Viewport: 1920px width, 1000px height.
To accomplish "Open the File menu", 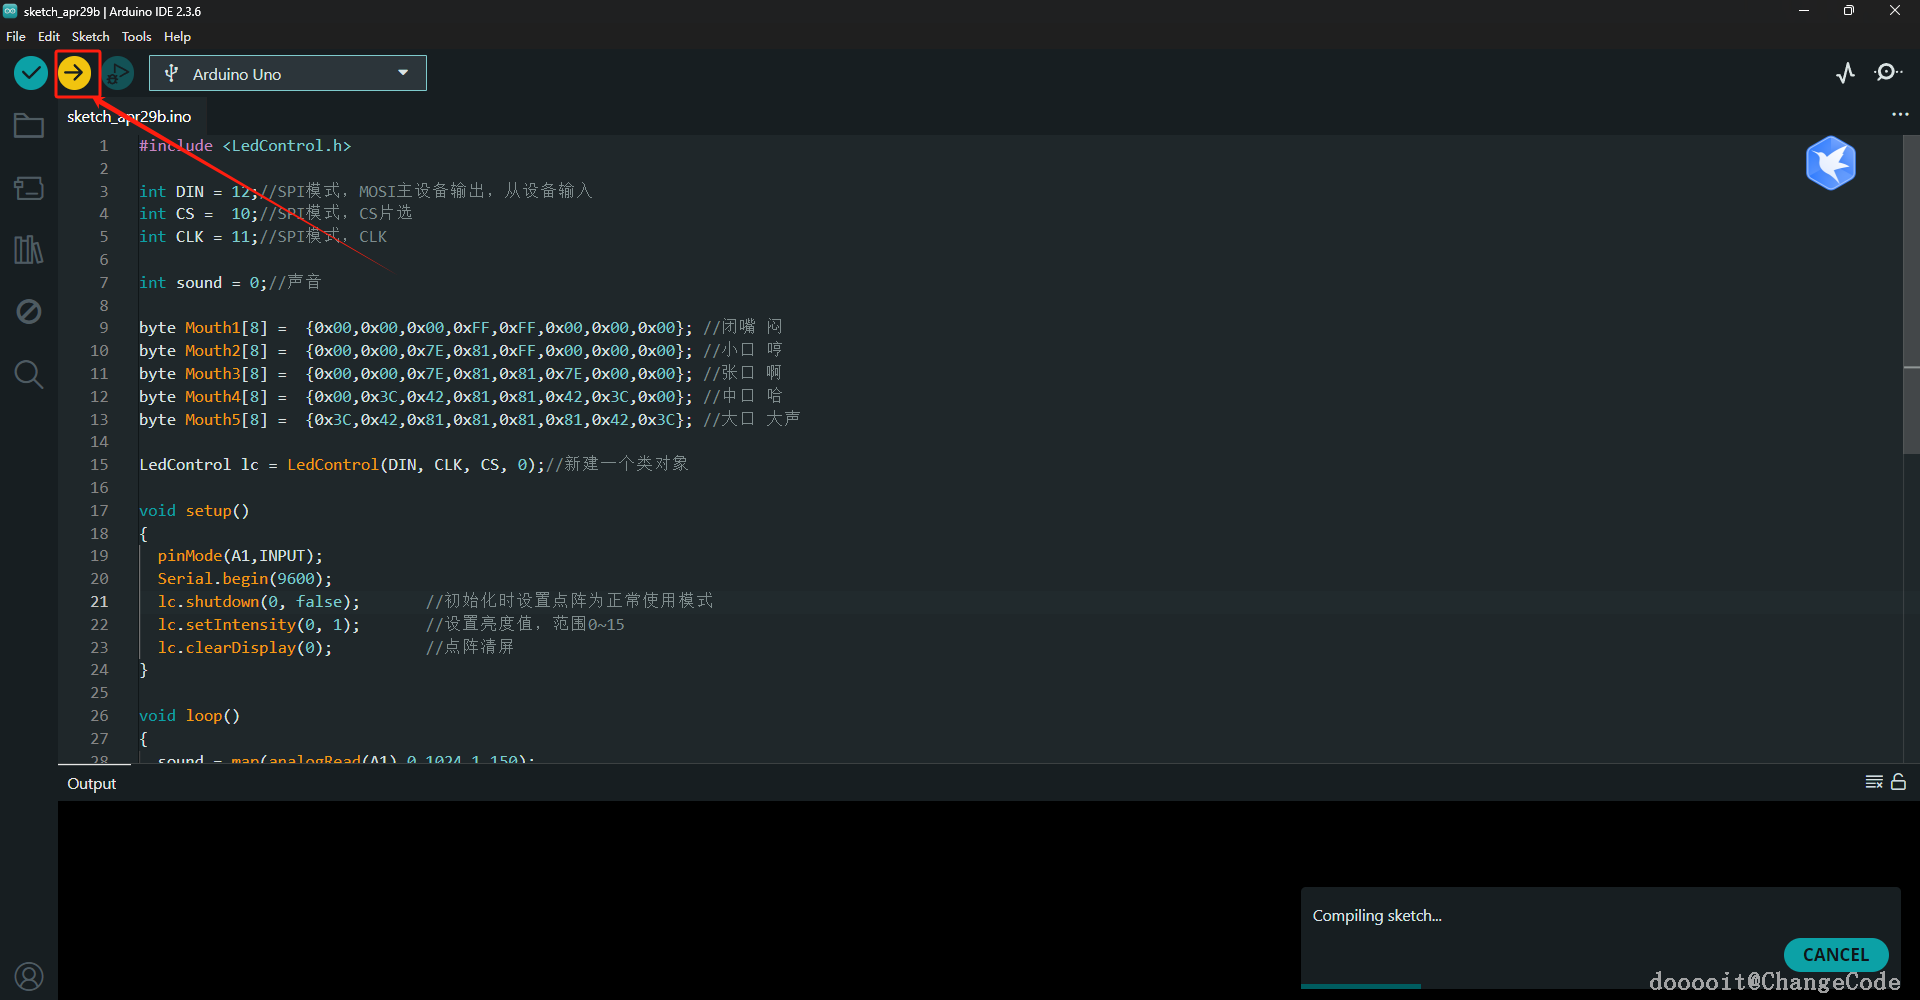I will coord(16,37).
